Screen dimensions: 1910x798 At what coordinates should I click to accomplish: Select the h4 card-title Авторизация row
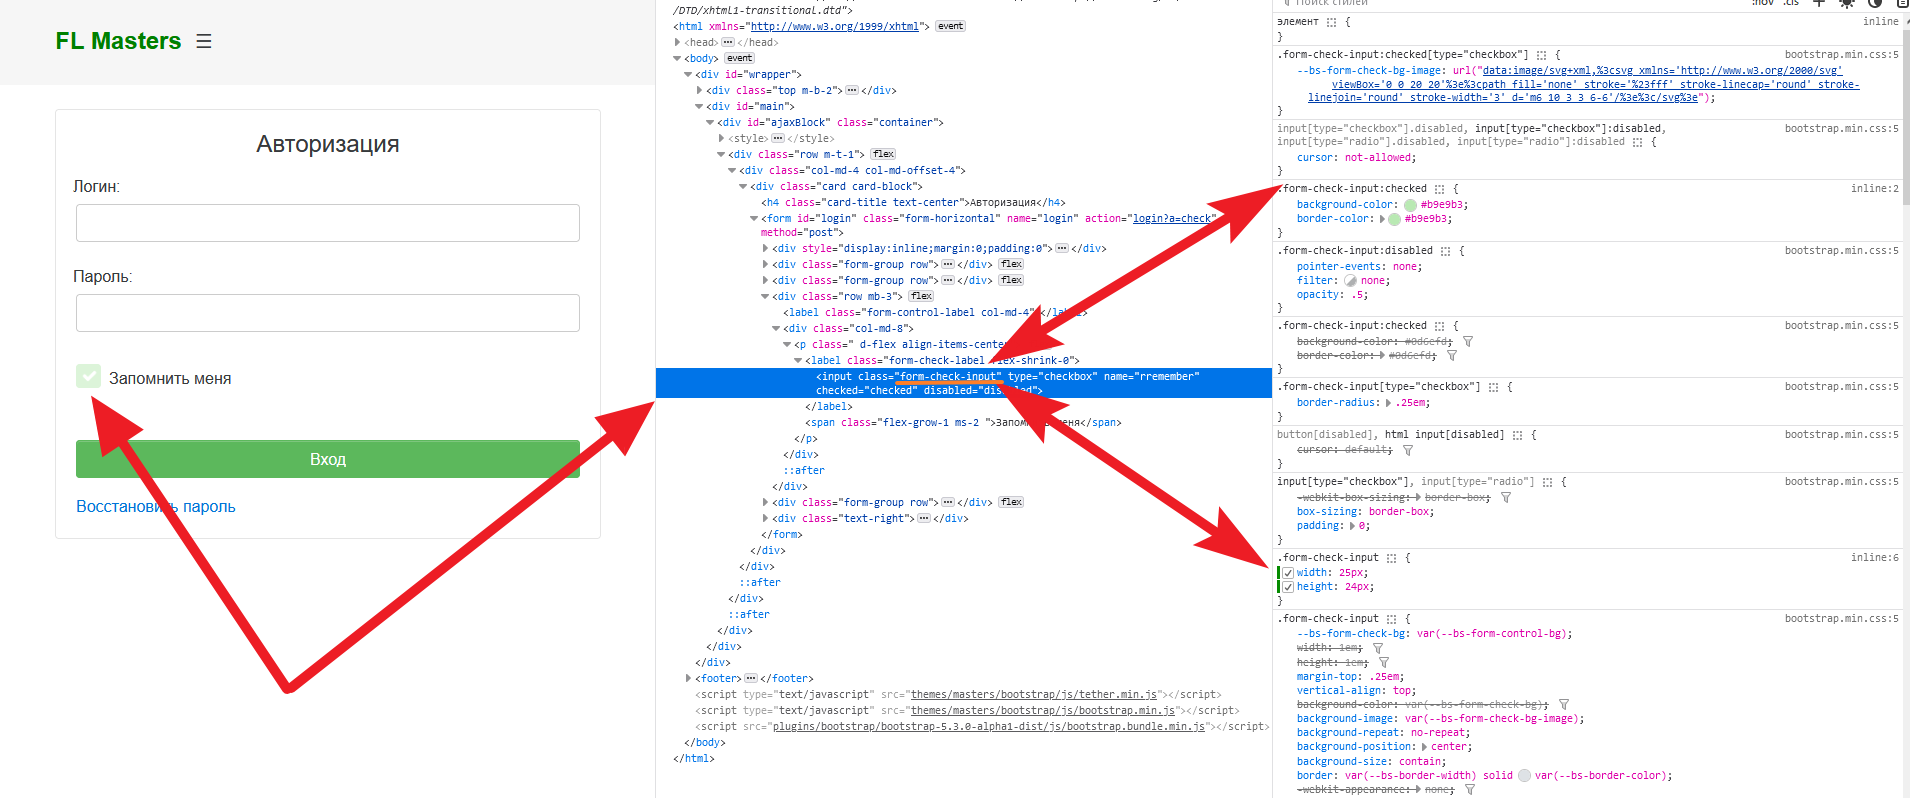tap(913, 202)
